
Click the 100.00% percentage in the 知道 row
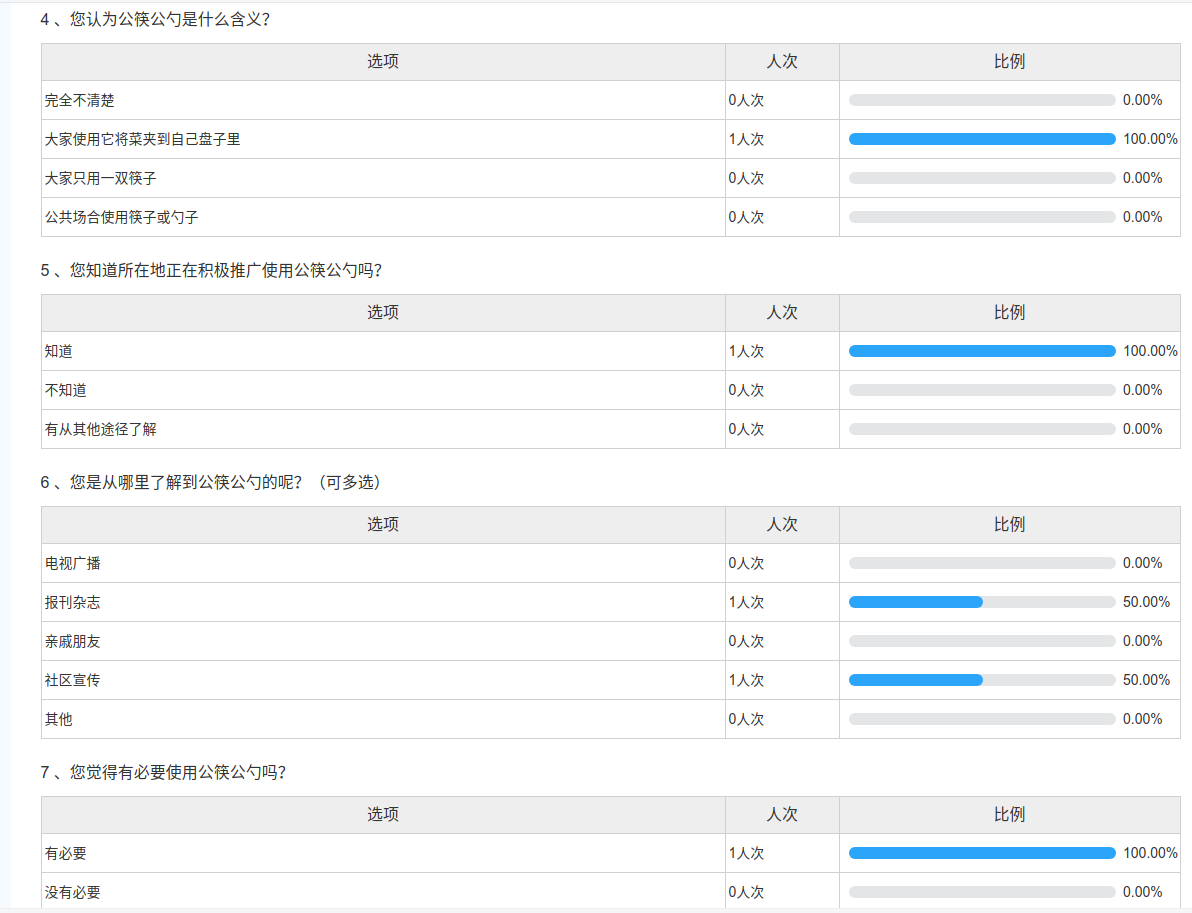1150,351
